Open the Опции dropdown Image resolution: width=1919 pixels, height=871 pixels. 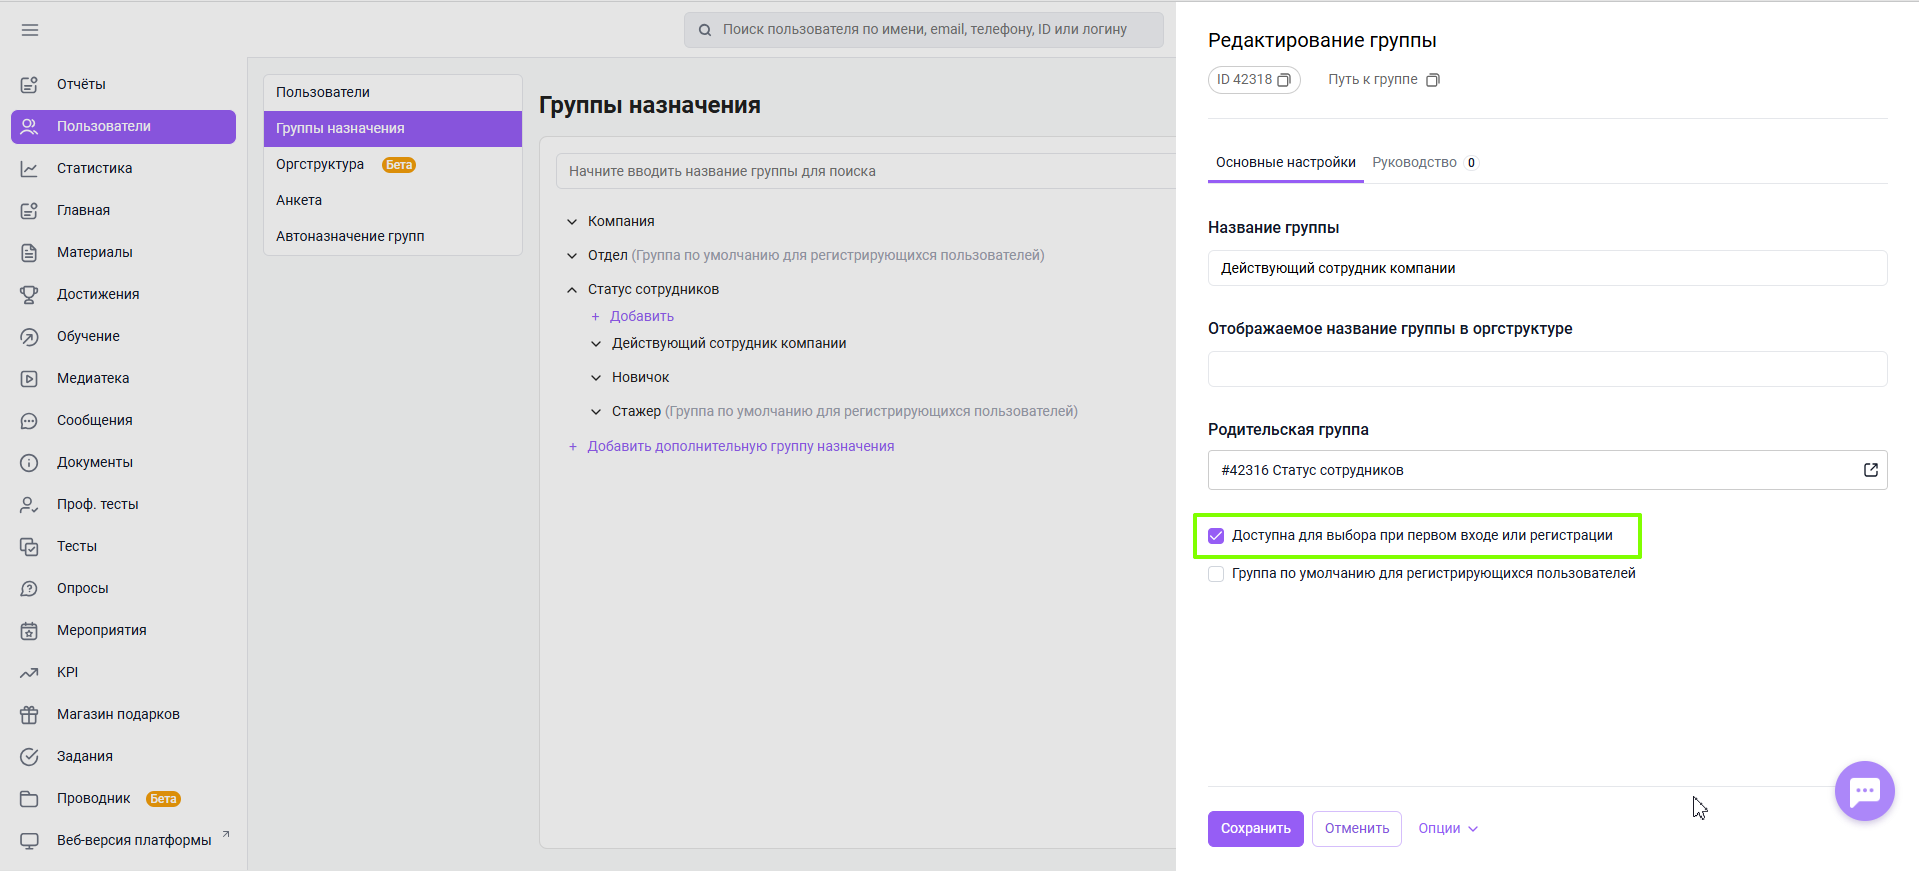point(1448,828)
